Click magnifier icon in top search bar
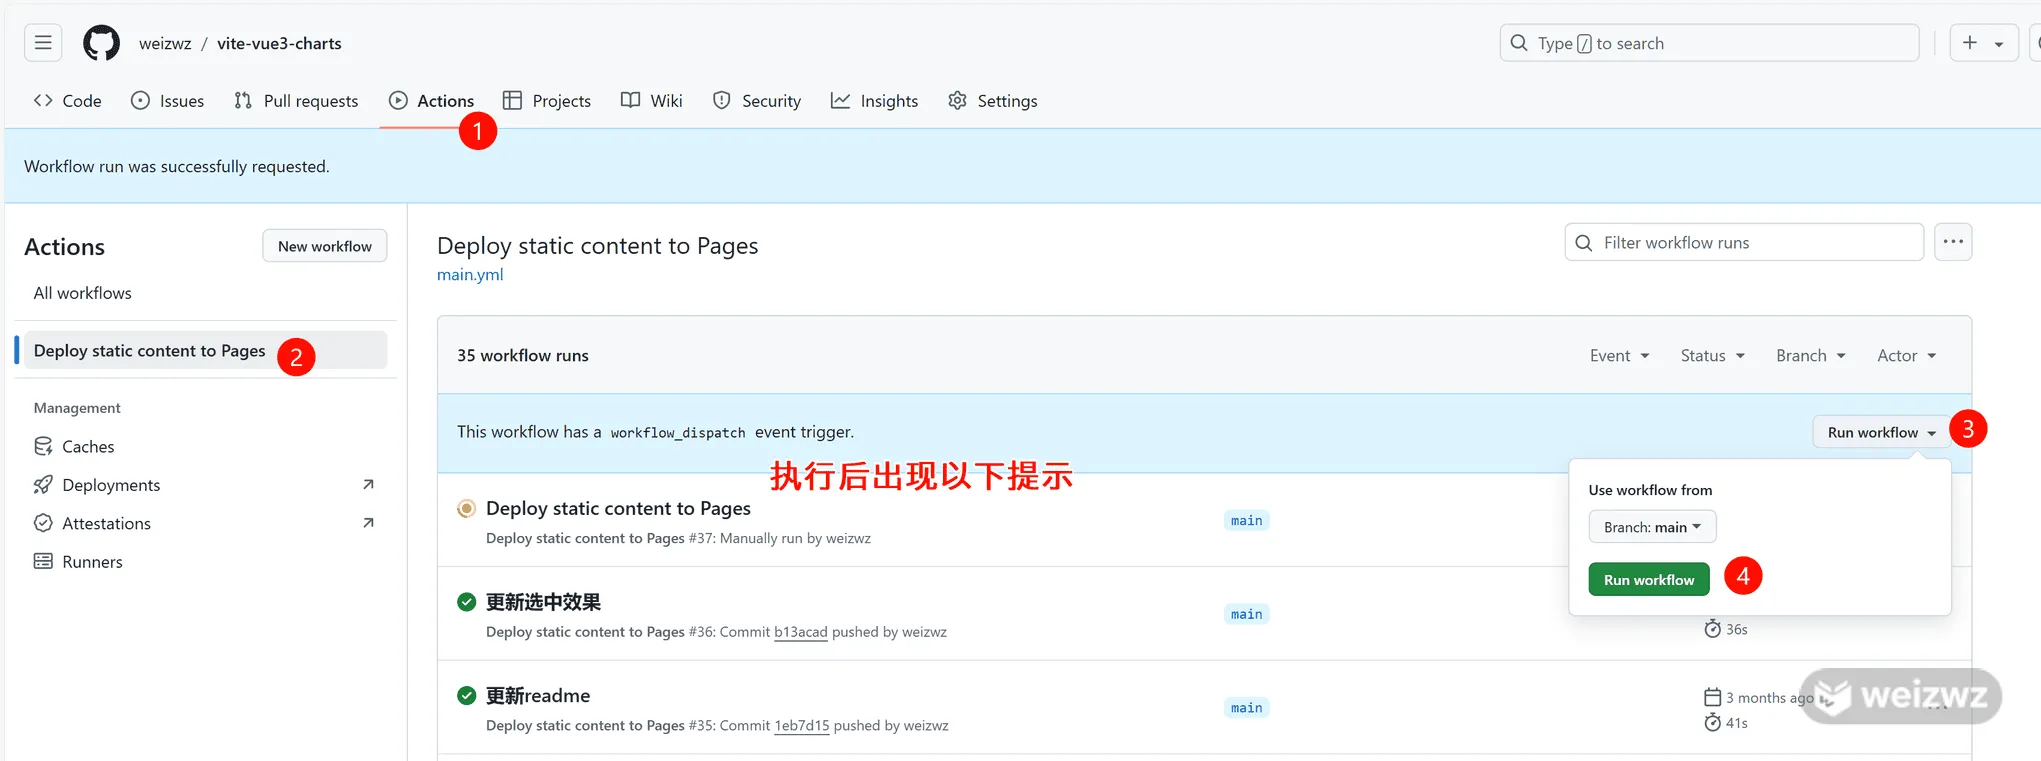The width and height of the screenshot is (2041, 761). click(x=1519, y=43)
